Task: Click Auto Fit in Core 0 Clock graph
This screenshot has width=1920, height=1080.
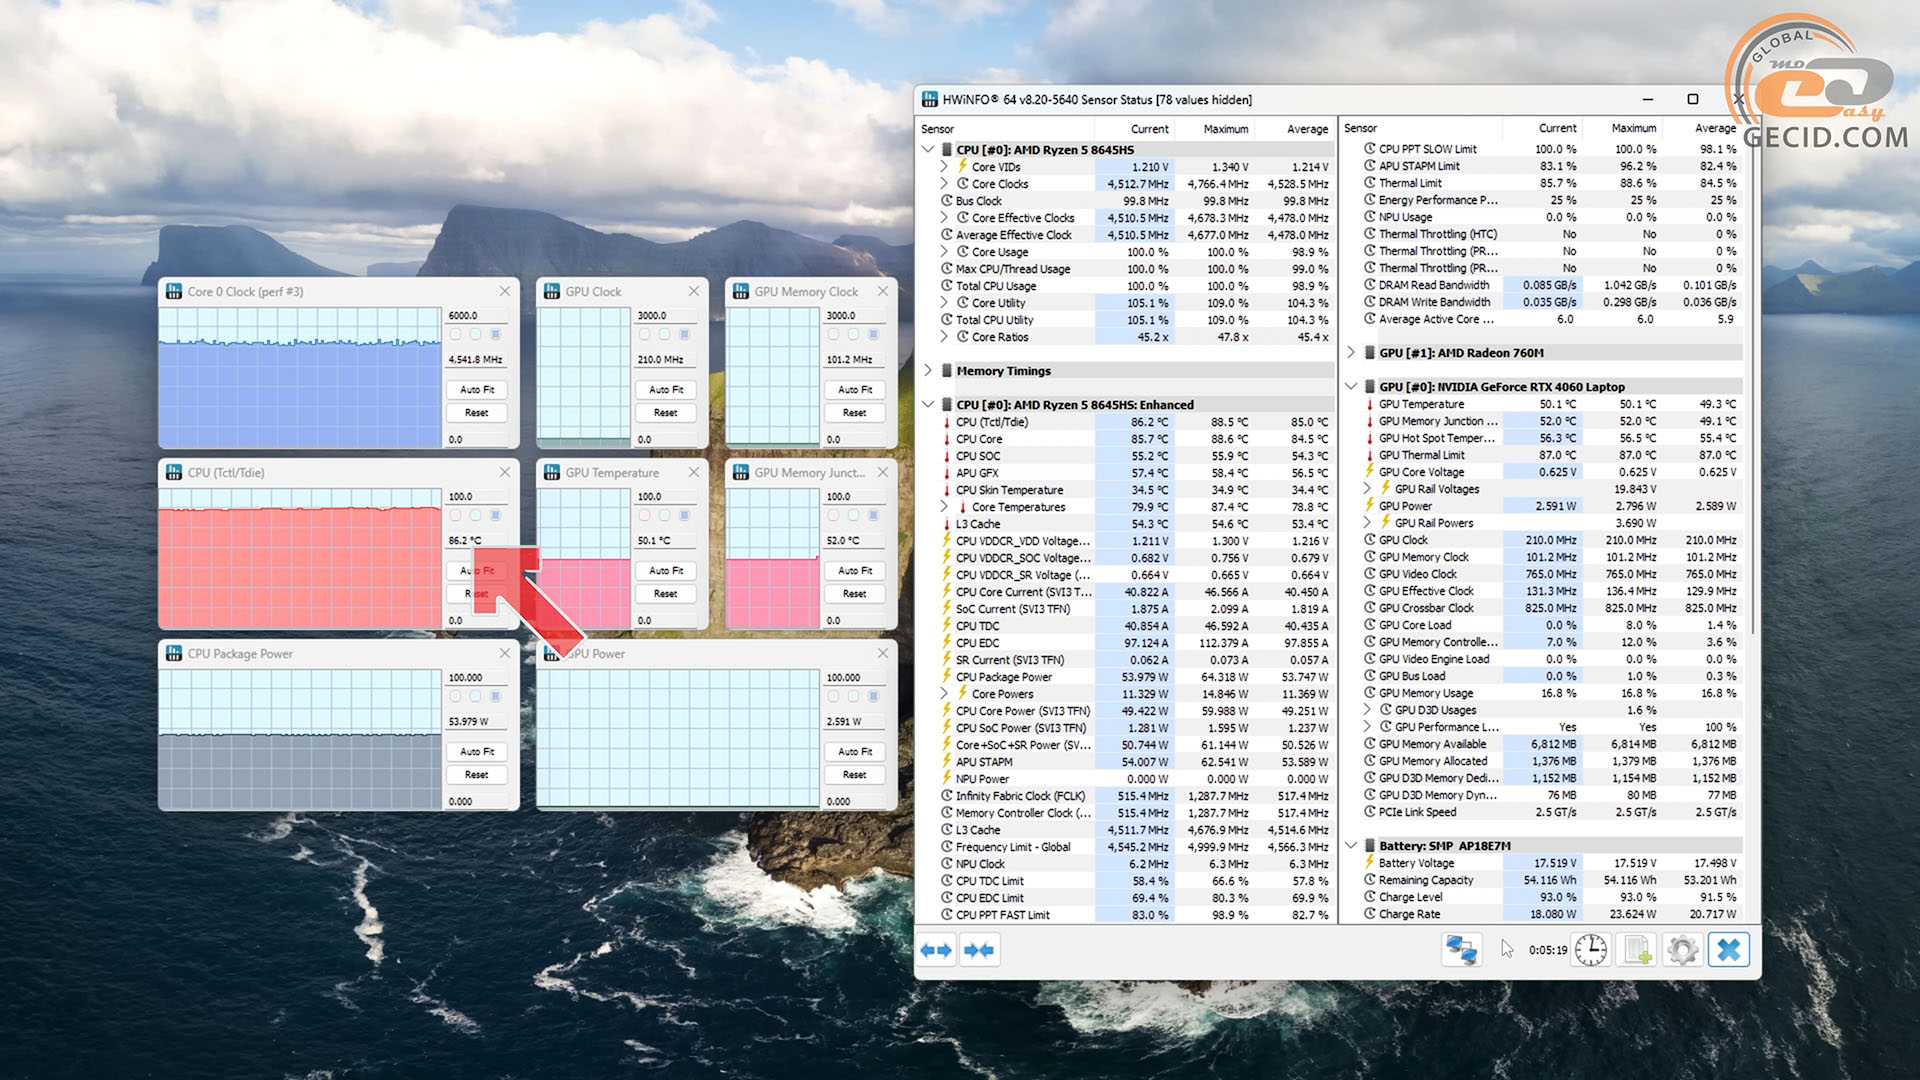Action: click(477, 389)
